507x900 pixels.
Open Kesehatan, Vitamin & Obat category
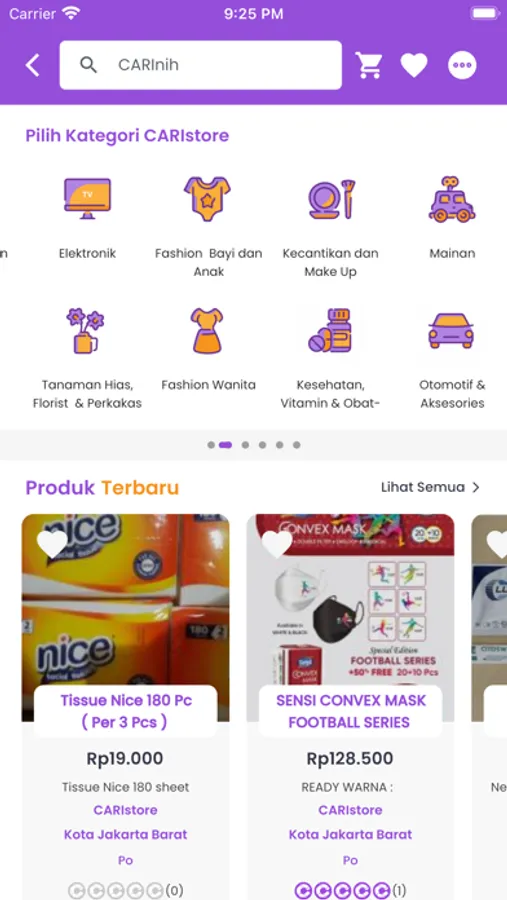click(x=330, y=331)
